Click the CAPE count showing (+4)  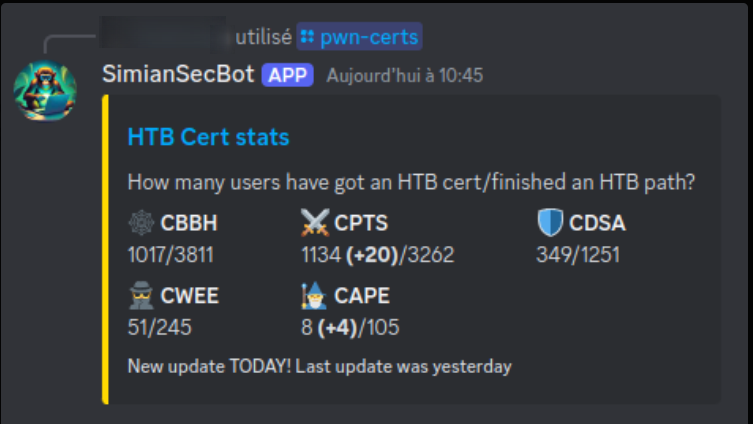coord(350,327)
